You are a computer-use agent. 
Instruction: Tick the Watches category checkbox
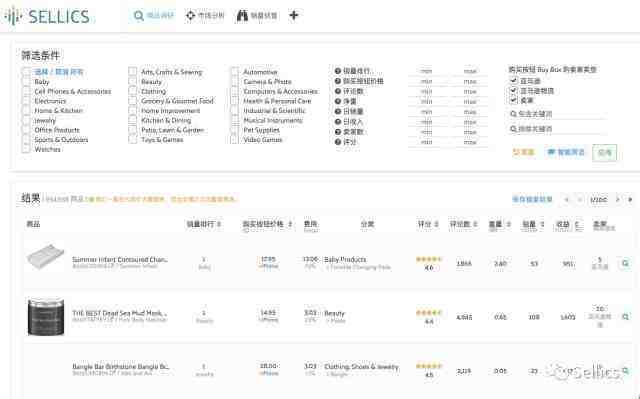(26, 149)
